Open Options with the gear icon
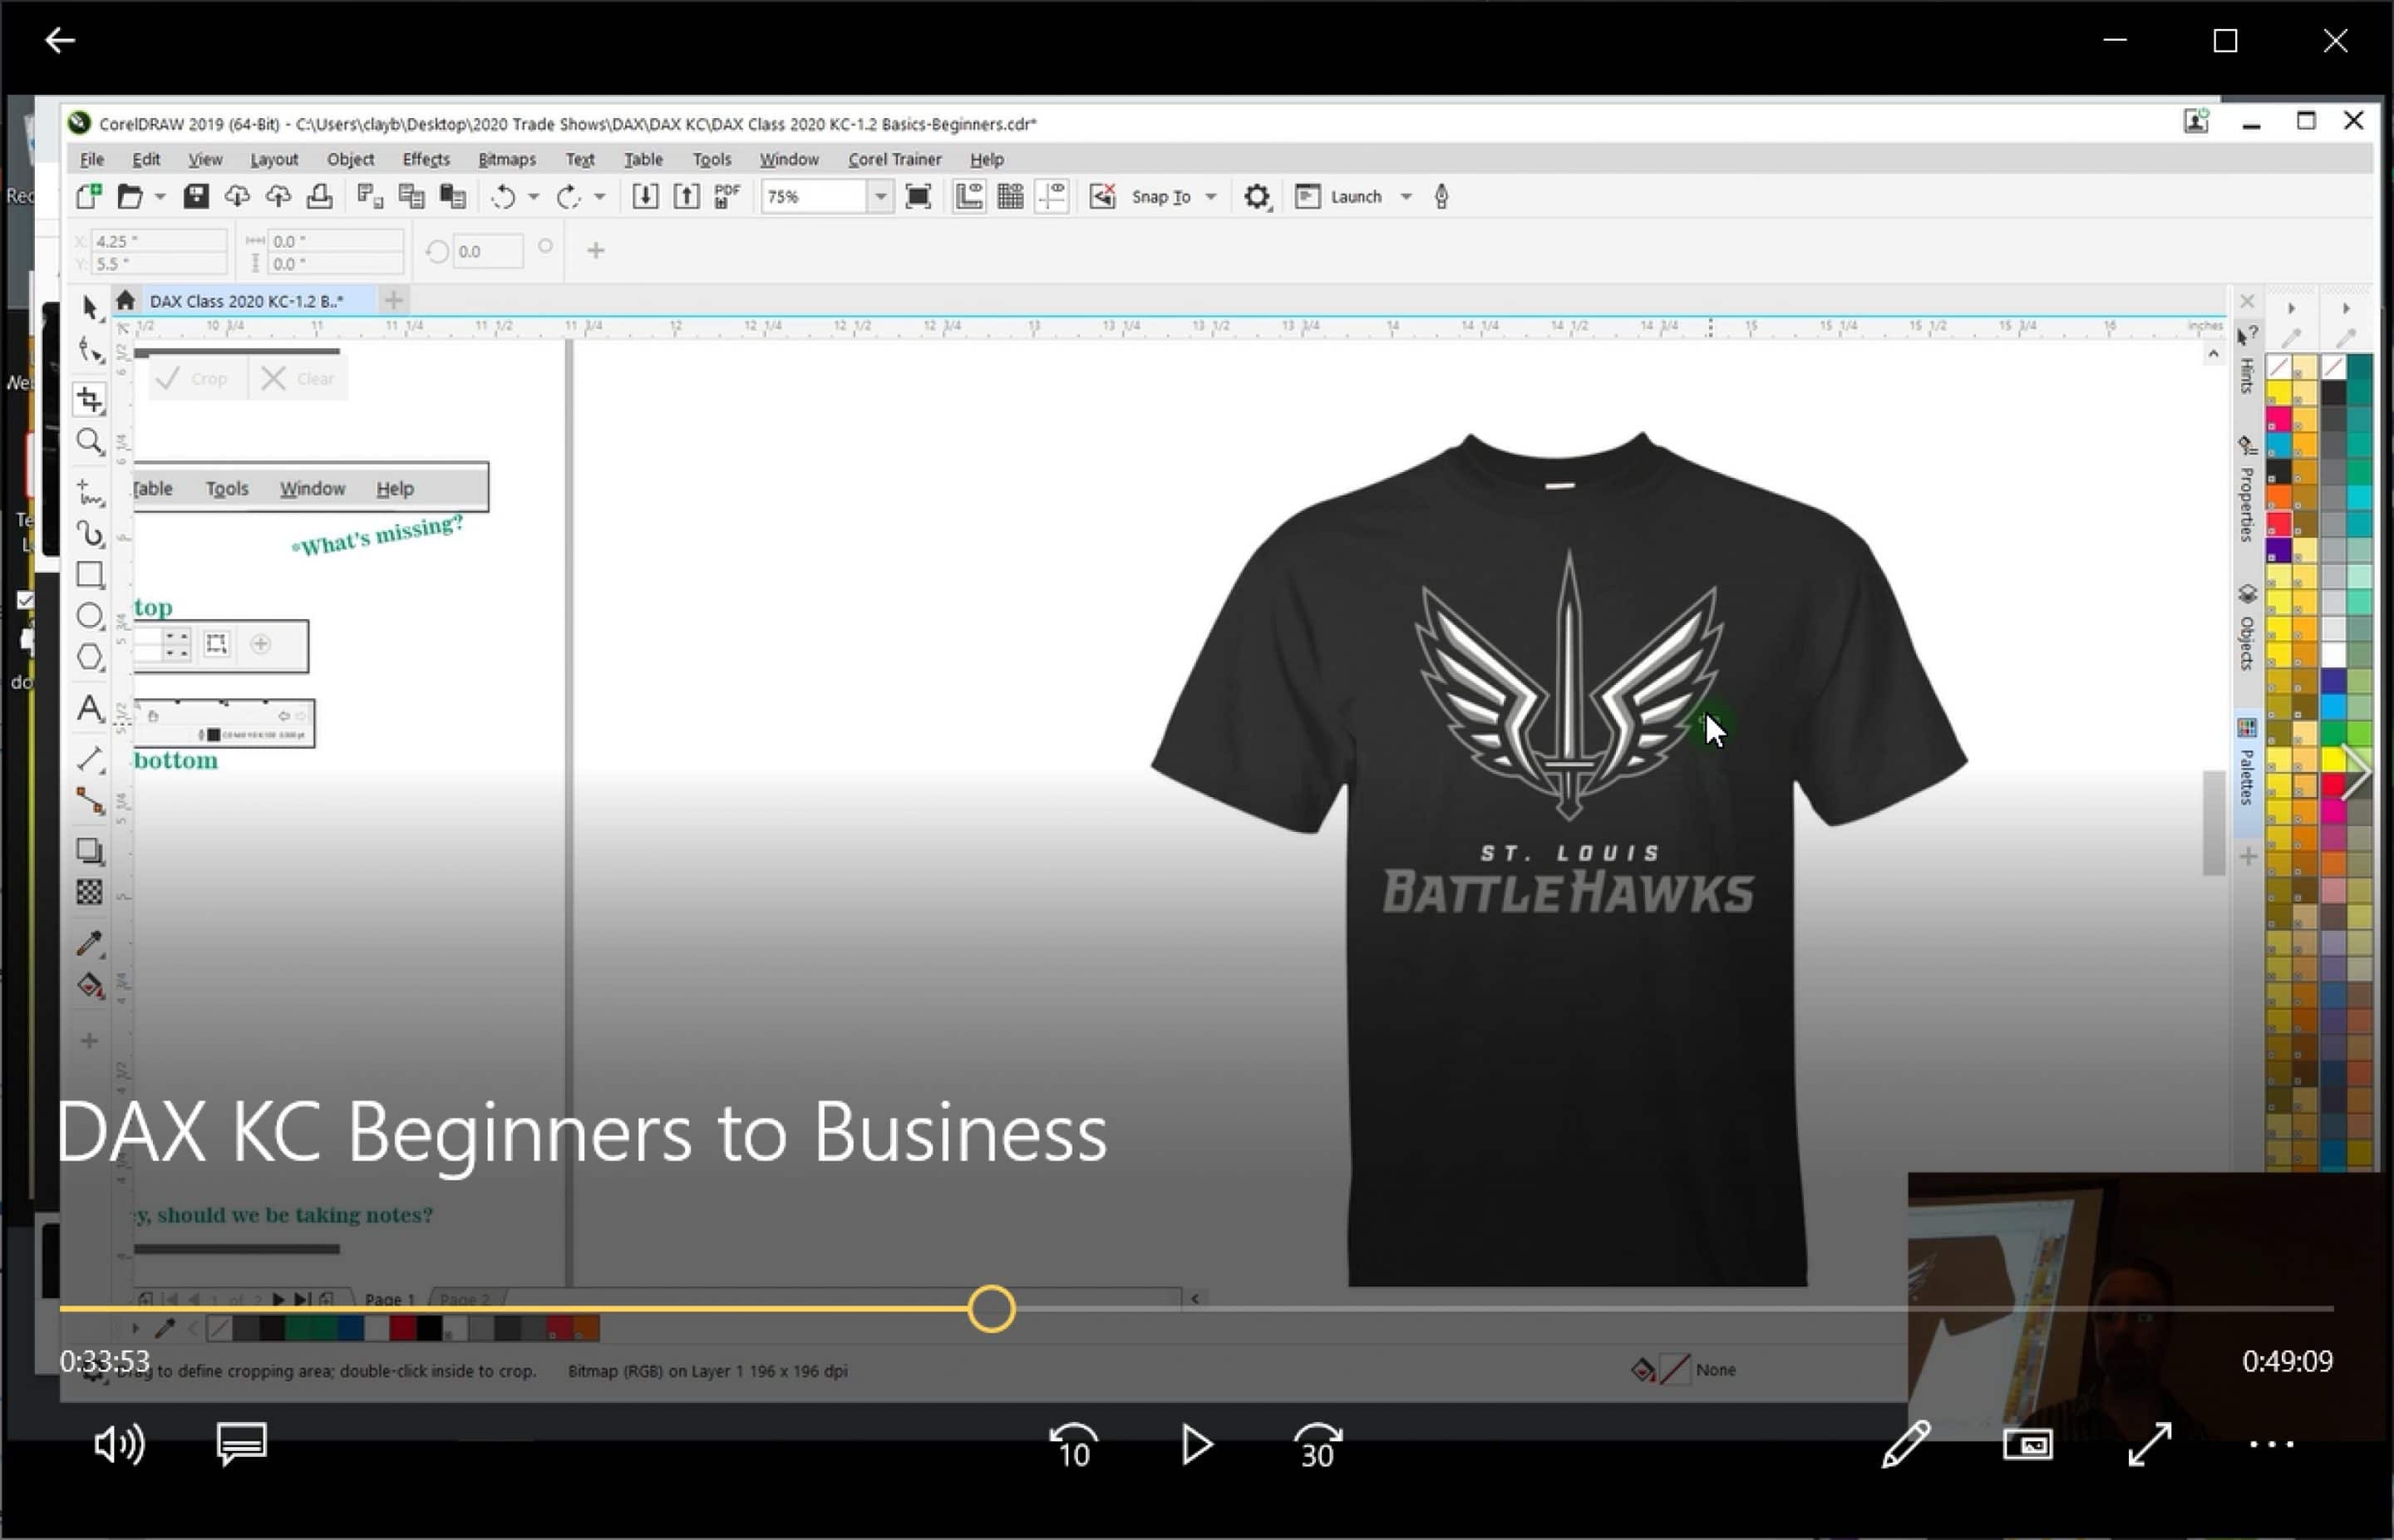 coord(1257,197)
